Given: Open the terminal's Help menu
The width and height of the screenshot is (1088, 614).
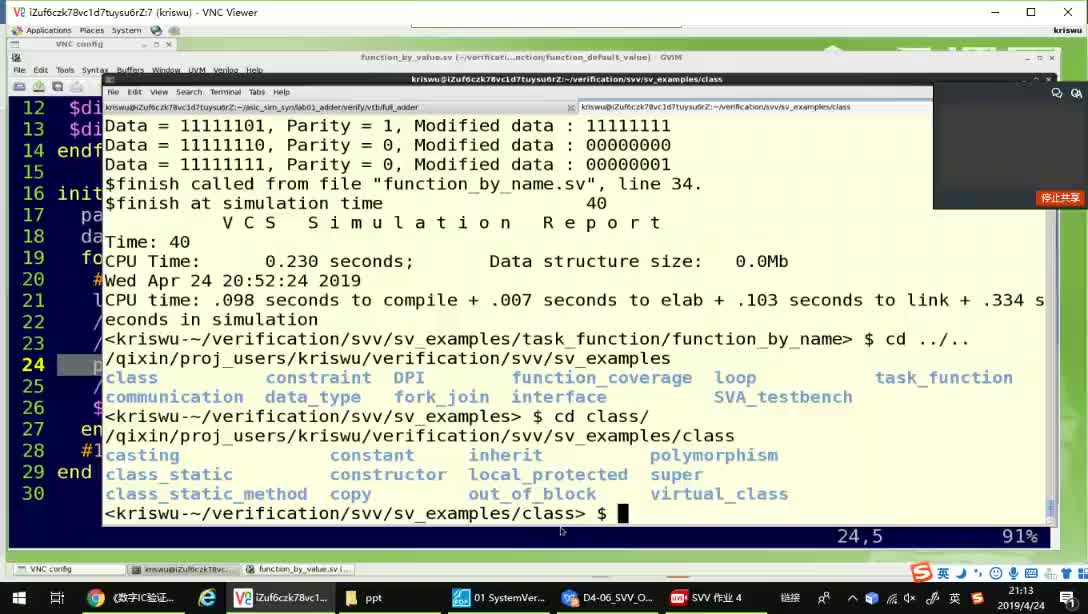Looking at the screenshot, I should [281, 92].
